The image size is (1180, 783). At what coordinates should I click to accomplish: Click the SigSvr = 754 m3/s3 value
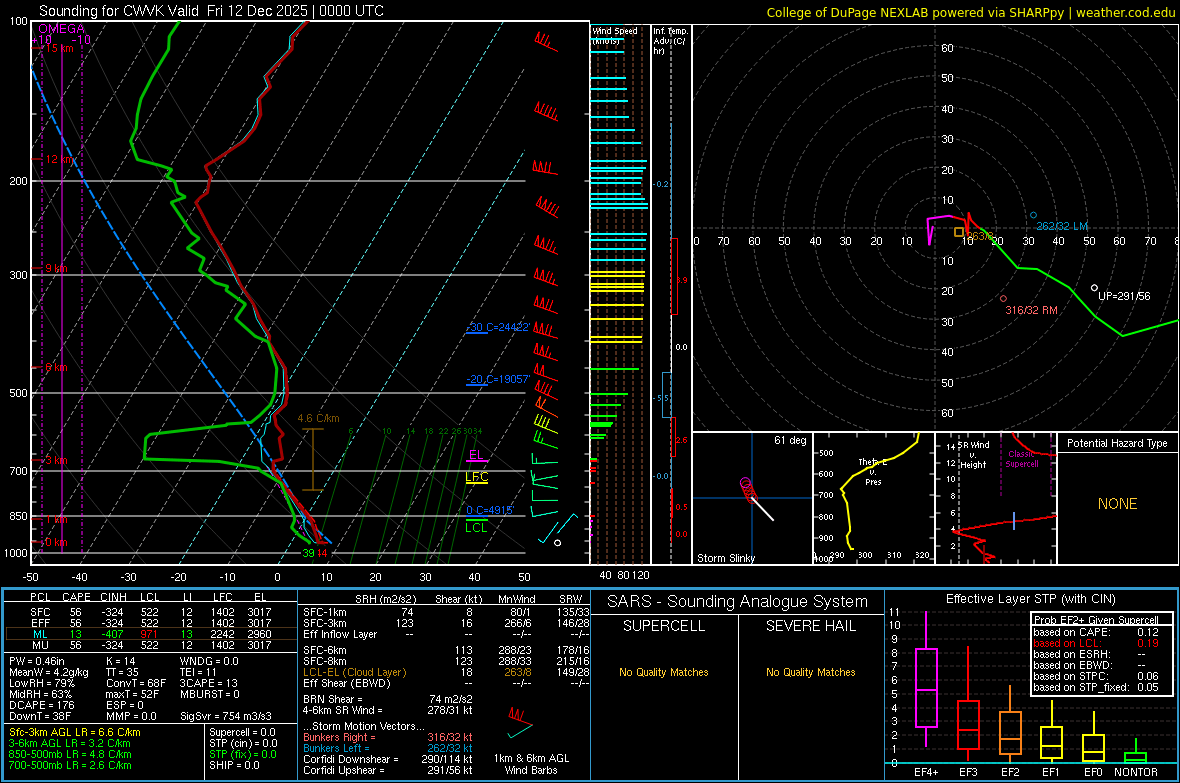click(226, 716)
